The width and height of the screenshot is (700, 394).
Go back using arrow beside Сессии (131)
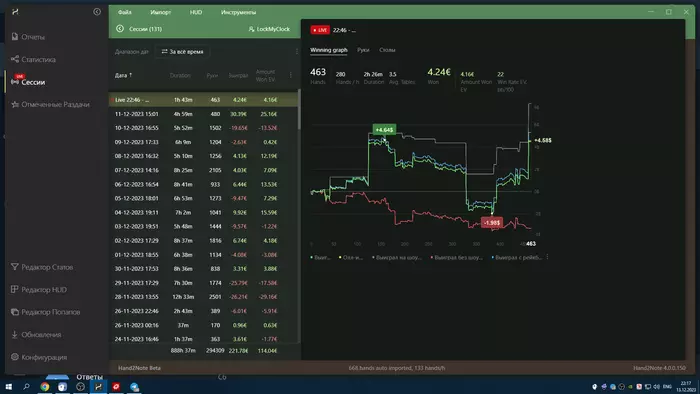point(120,29)
